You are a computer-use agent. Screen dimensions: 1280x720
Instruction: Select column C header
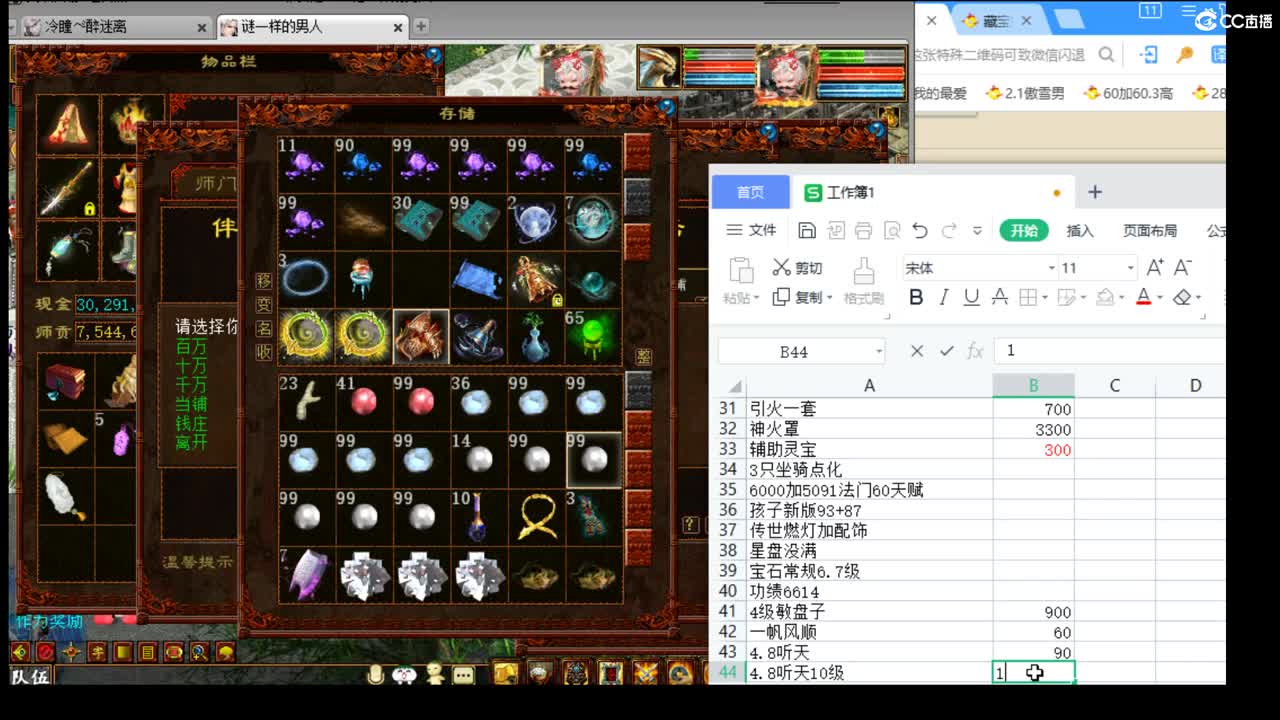(x=1114, y=385)
